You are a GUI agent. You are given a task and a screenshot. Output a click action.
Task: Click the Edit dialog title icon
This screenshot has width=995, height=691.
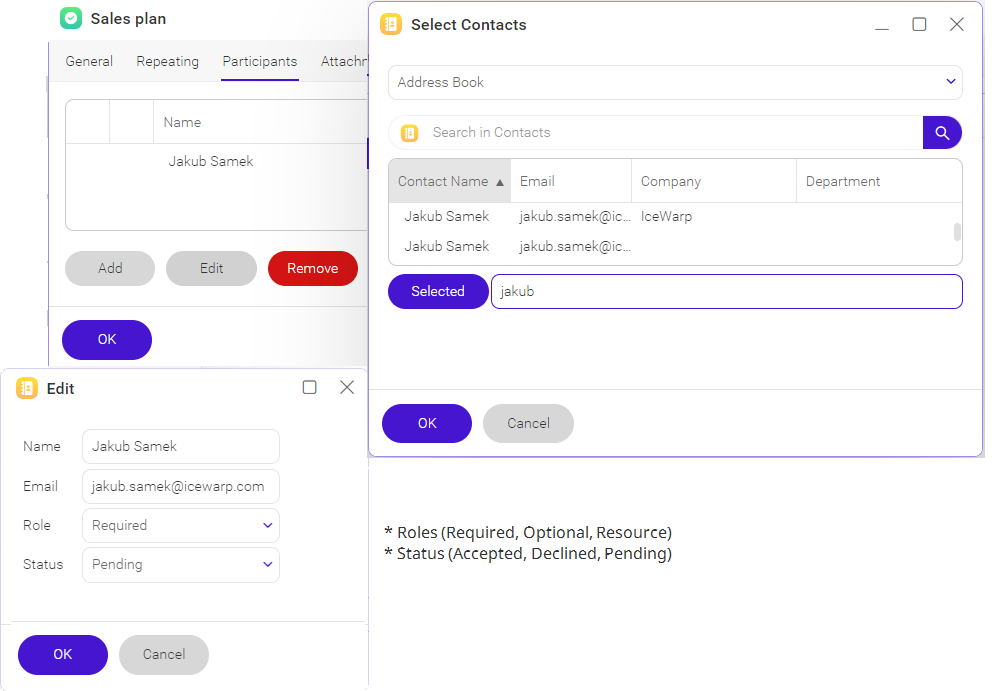pos(27,388)
